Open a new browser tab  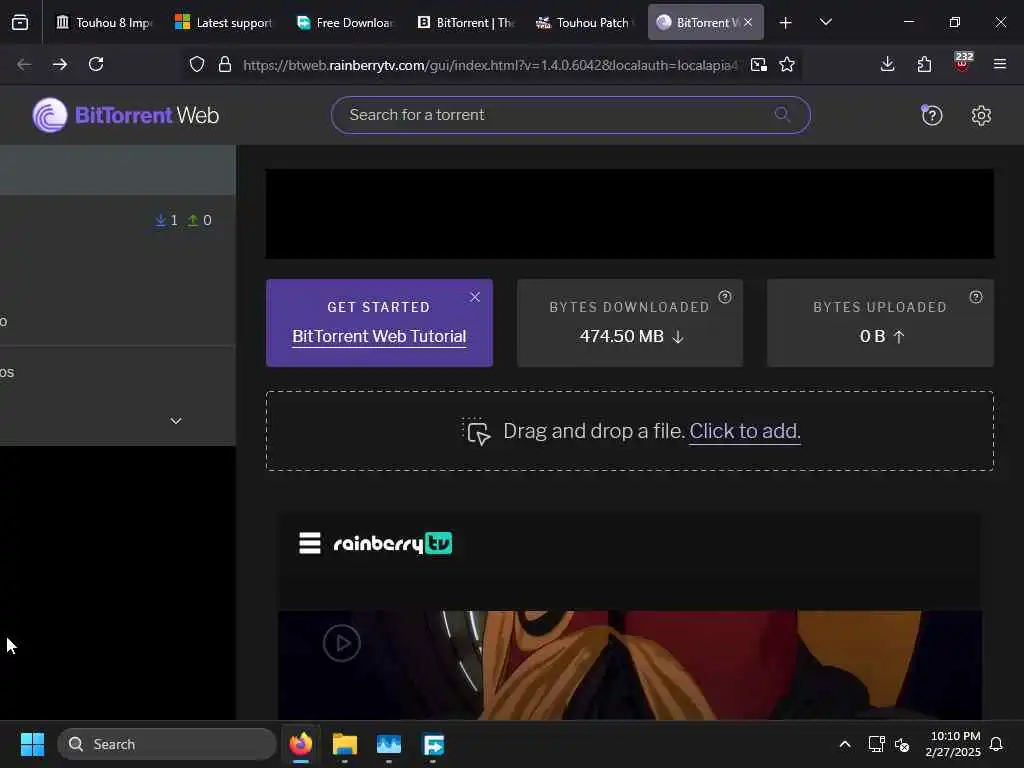point(786,23)
